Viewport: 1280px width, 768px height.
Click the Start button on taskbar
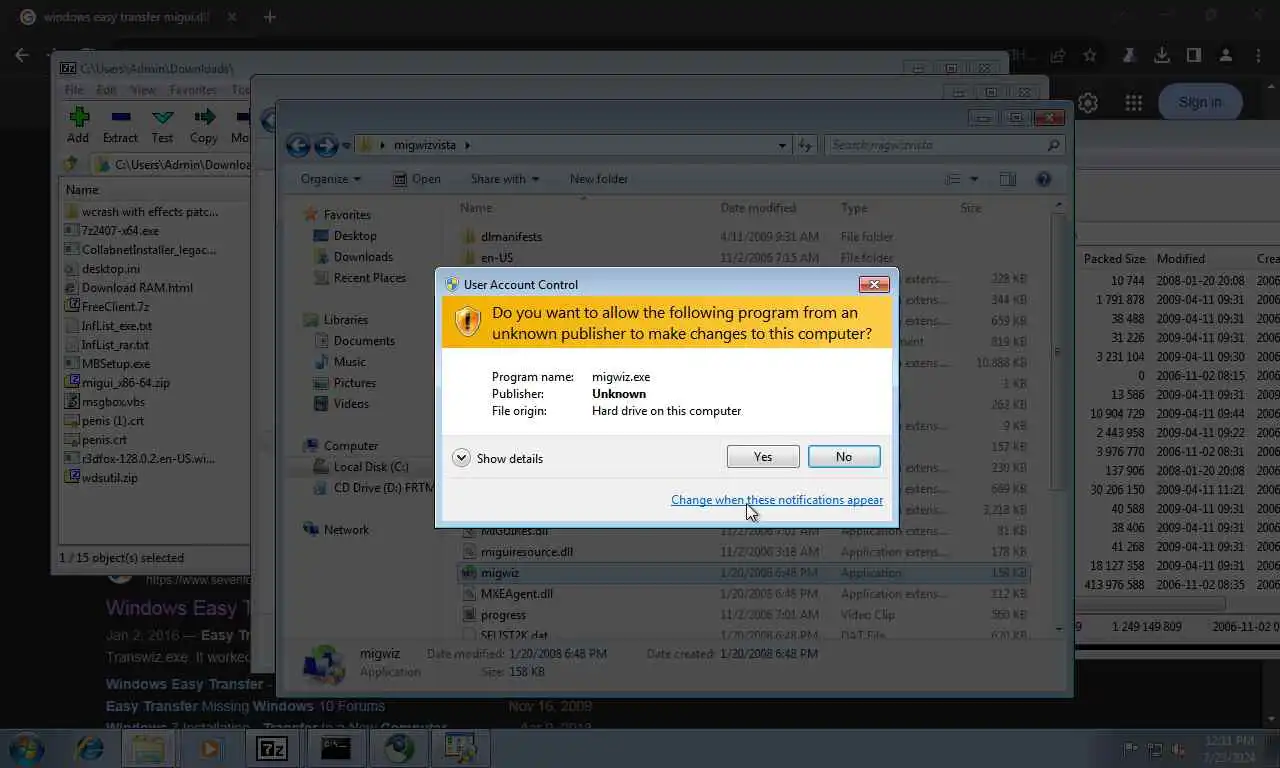(x=26, y=748)
